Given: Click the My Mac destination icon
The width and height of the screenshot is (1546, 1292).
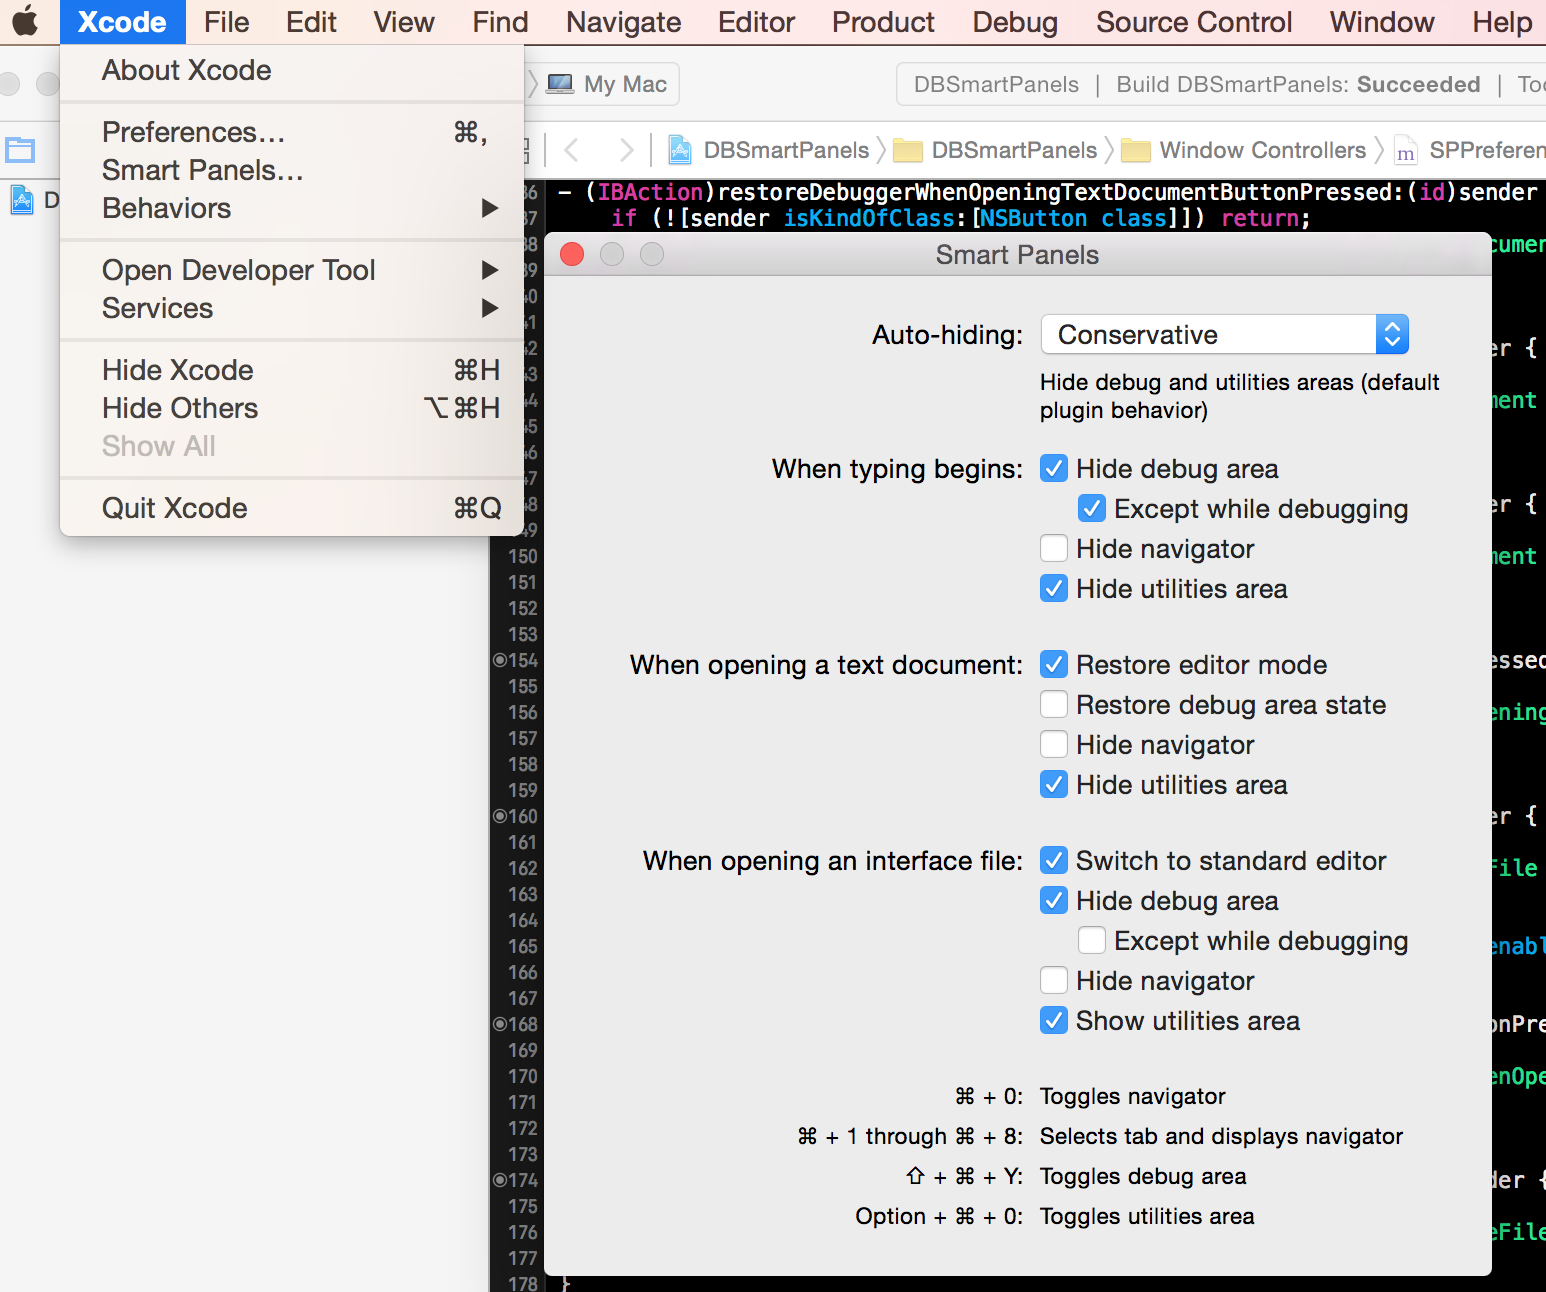Looking at the screenshot, I should click(560, 84).
